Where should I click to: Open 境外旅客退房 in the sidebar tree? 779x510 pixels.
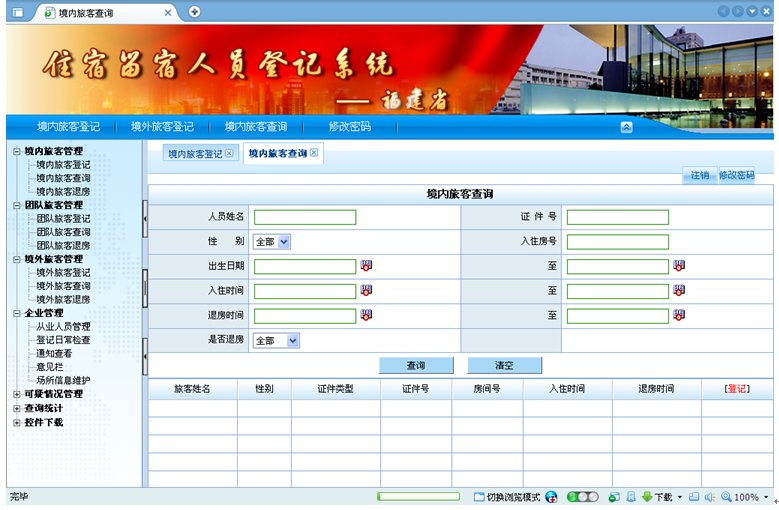click(63, 299)
